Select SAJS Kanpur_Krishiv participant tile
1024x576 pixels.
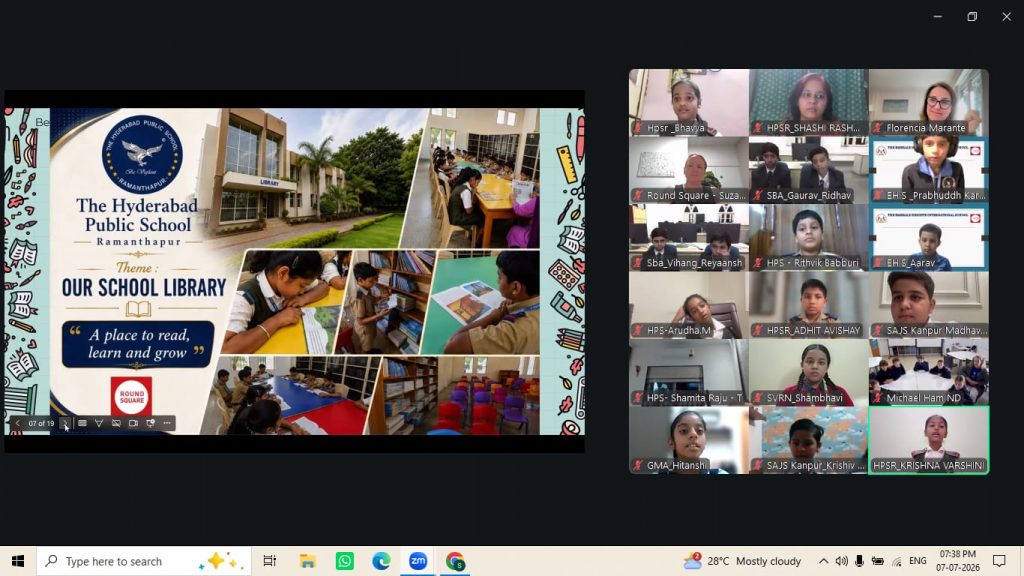808,440
